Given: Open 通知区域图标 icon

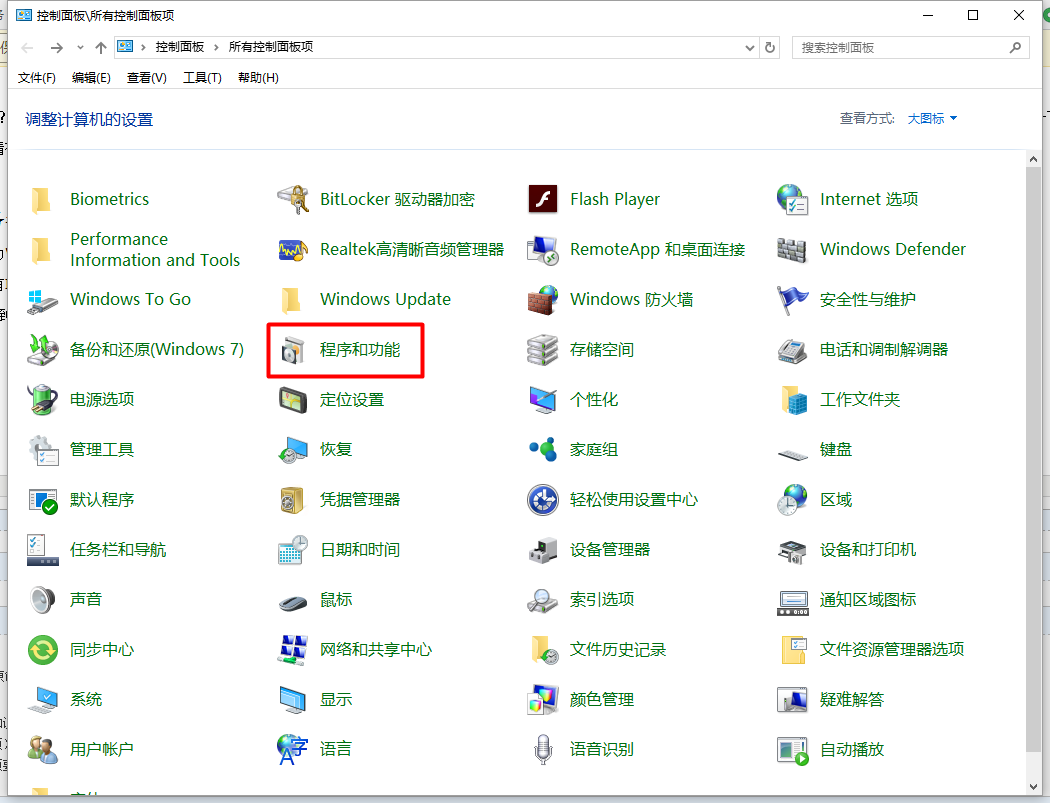Looking at the screenshot, I should tap(793, 601).
